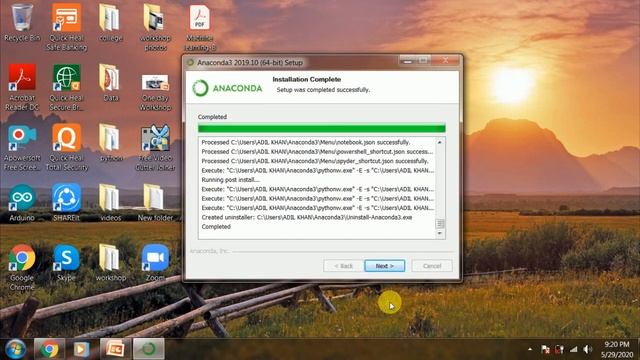Click the Back button in setup
The height and width of the screenshot is (360, 640).
[x=343, y=266]
